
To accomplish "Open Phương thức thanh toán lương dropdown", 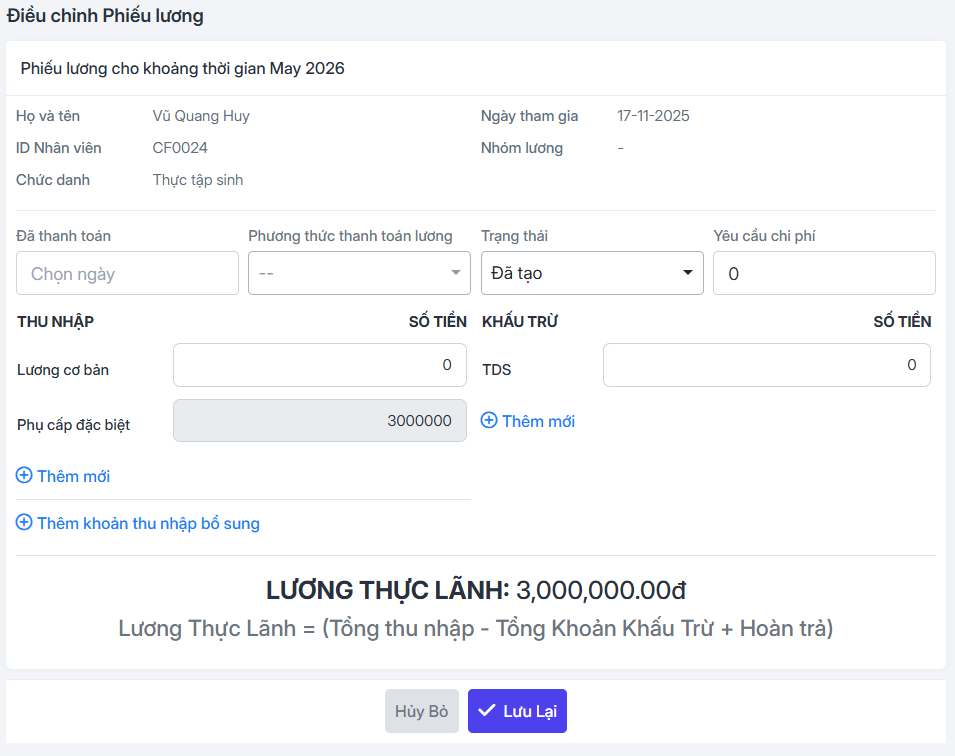I will pyautogui.click(x=359, y=273).
